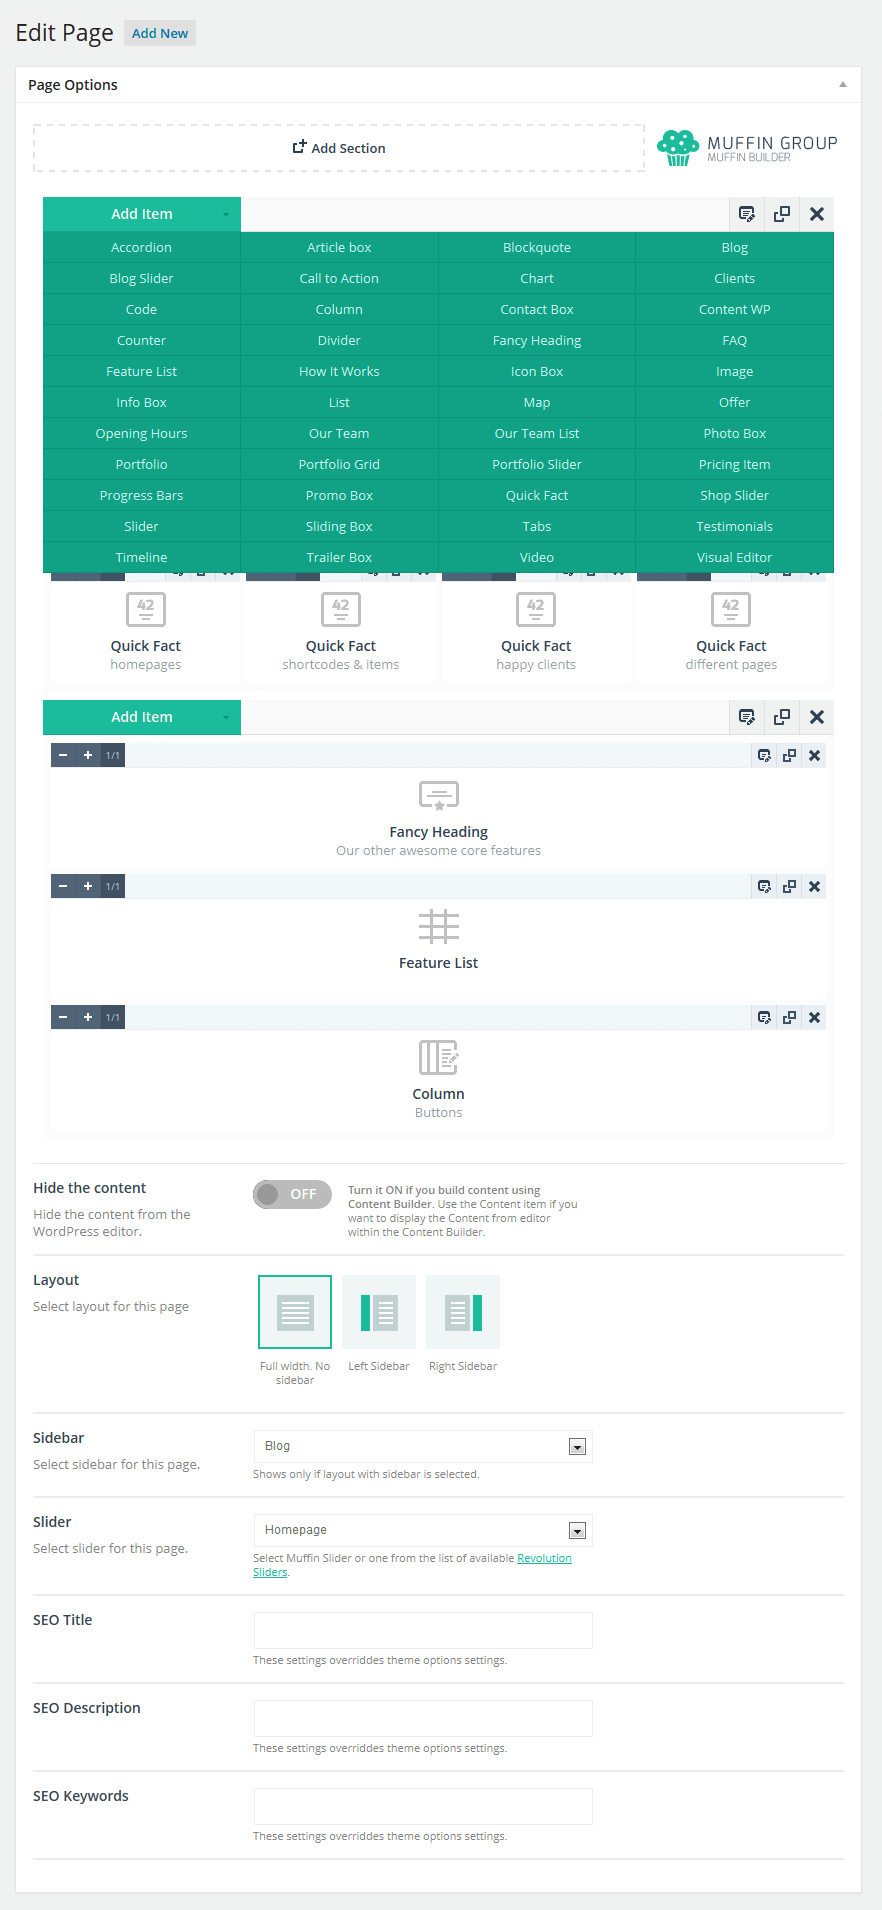Edit the Feature List item
Viewport: 882px width, 1910px height.
point(764,886)
